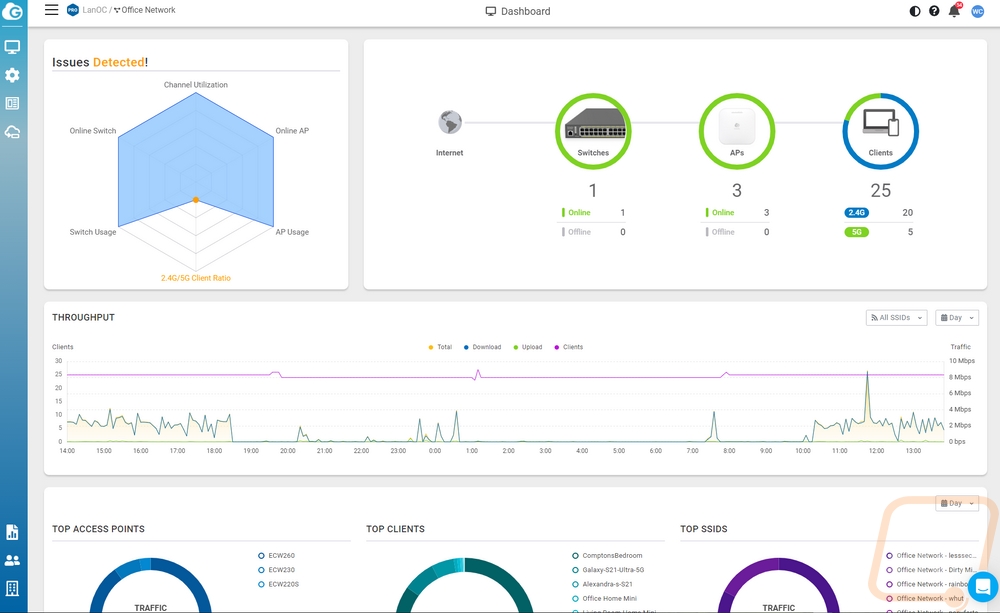Toggle dark mode contrast icon

915,11
